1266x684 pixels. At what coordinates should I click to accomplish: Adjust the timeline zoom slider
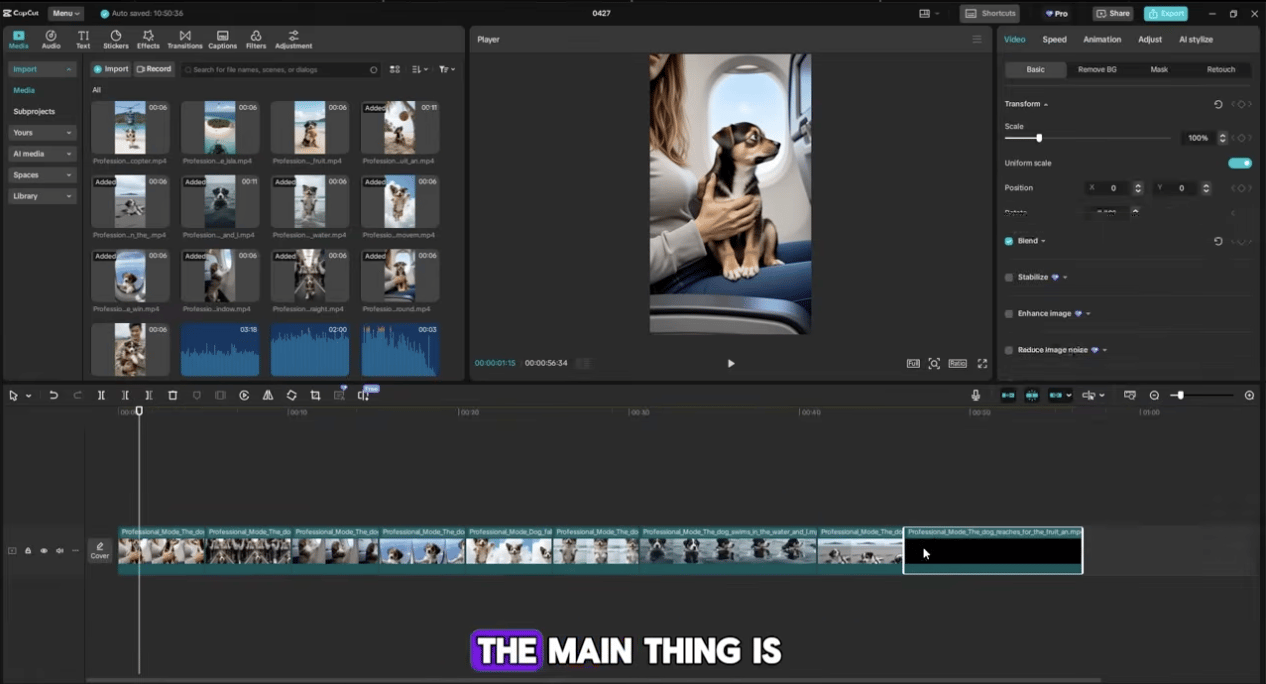pyautogui.click(x=1180, y=395)
